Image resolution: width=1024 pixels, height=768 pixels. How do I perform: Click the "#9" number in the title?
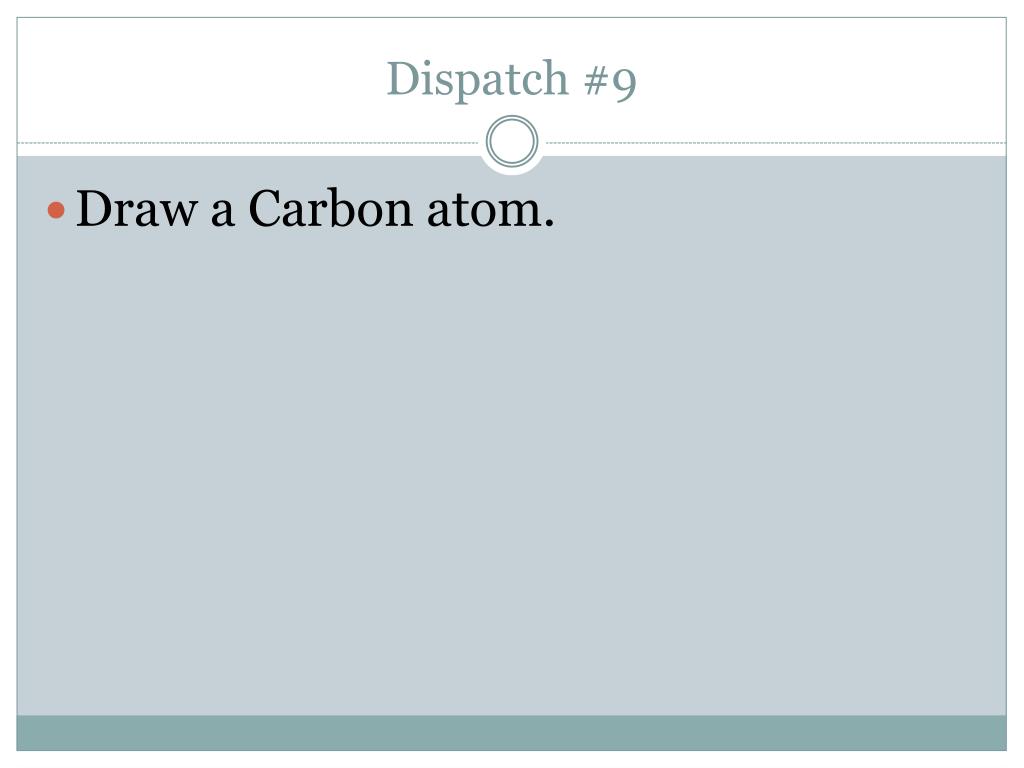pyautogui.click(x=610, y=82)
